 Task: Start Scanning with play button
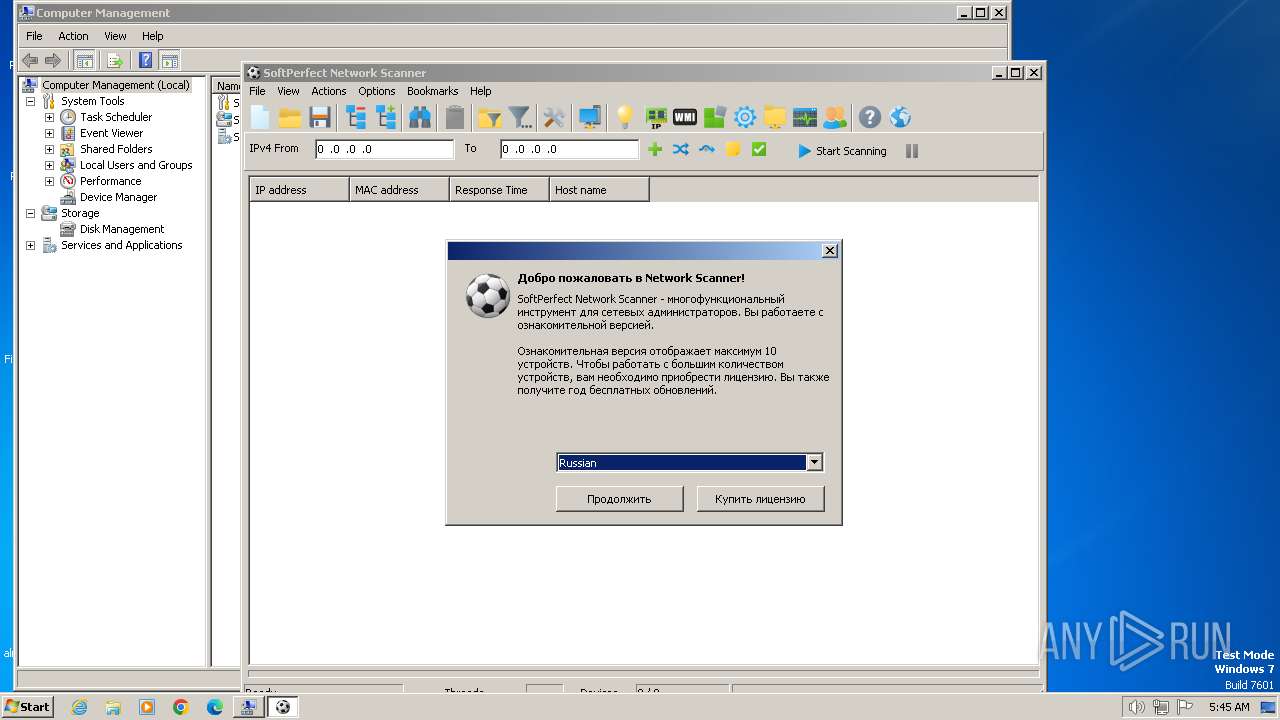point(842,151)
